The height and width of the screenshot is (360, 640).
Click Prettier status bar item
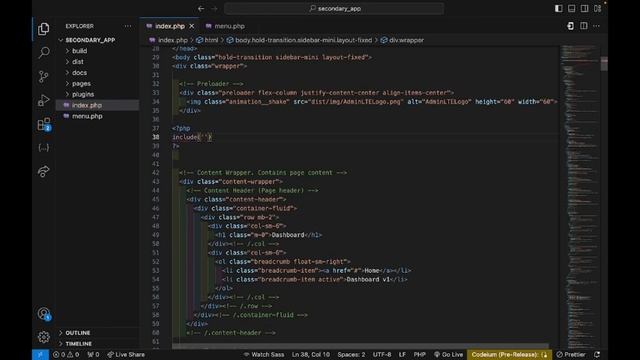pyautogui.click(x=571, y=355)
